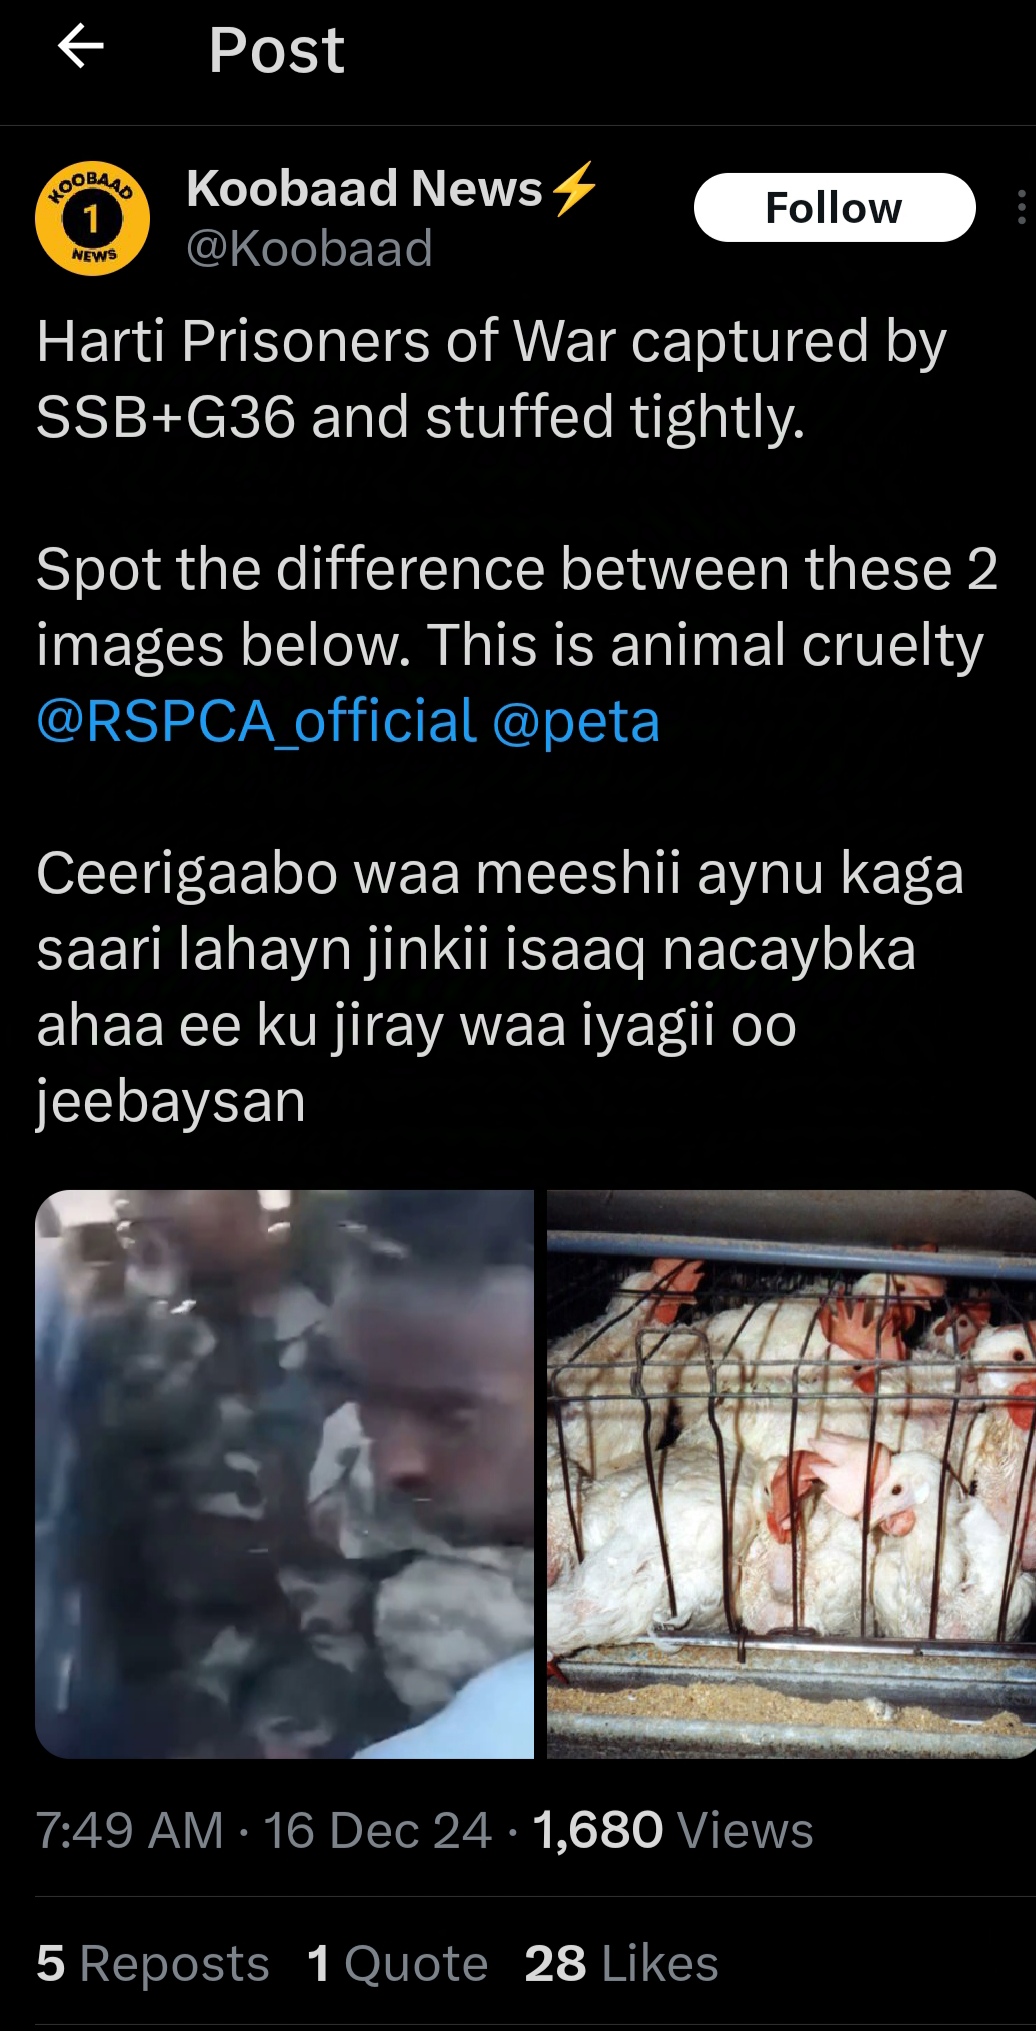Tap the @Koobaad handle
Viewport: 1036px width, 2031px height.
(309, 248)
